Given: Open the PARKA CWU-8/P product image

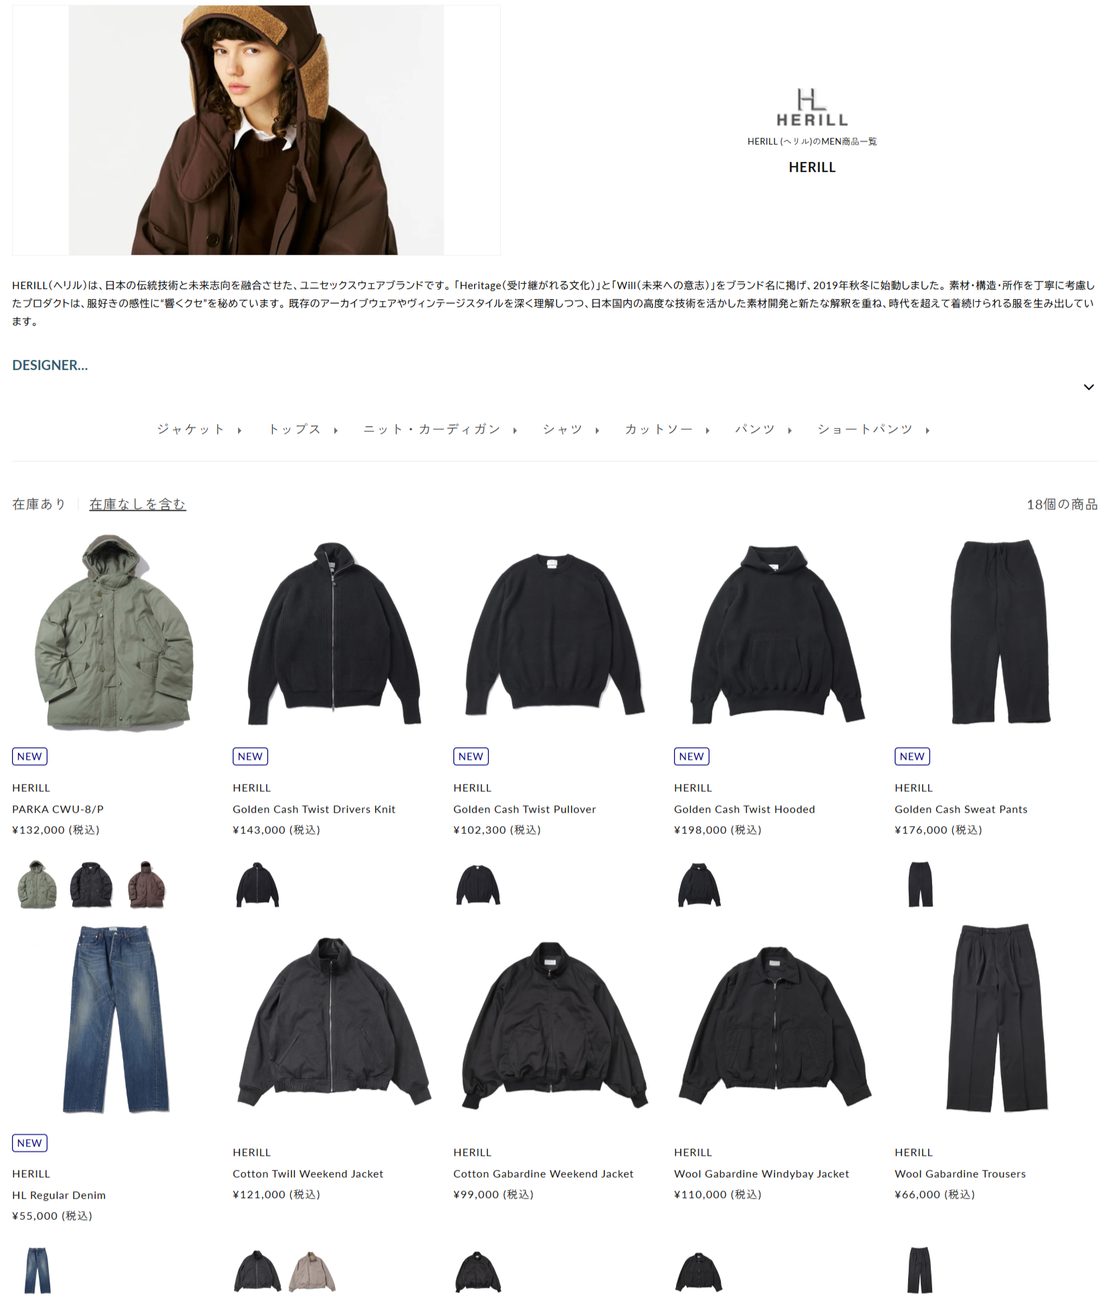Looking at the screenshot, I should coord(114,632).
